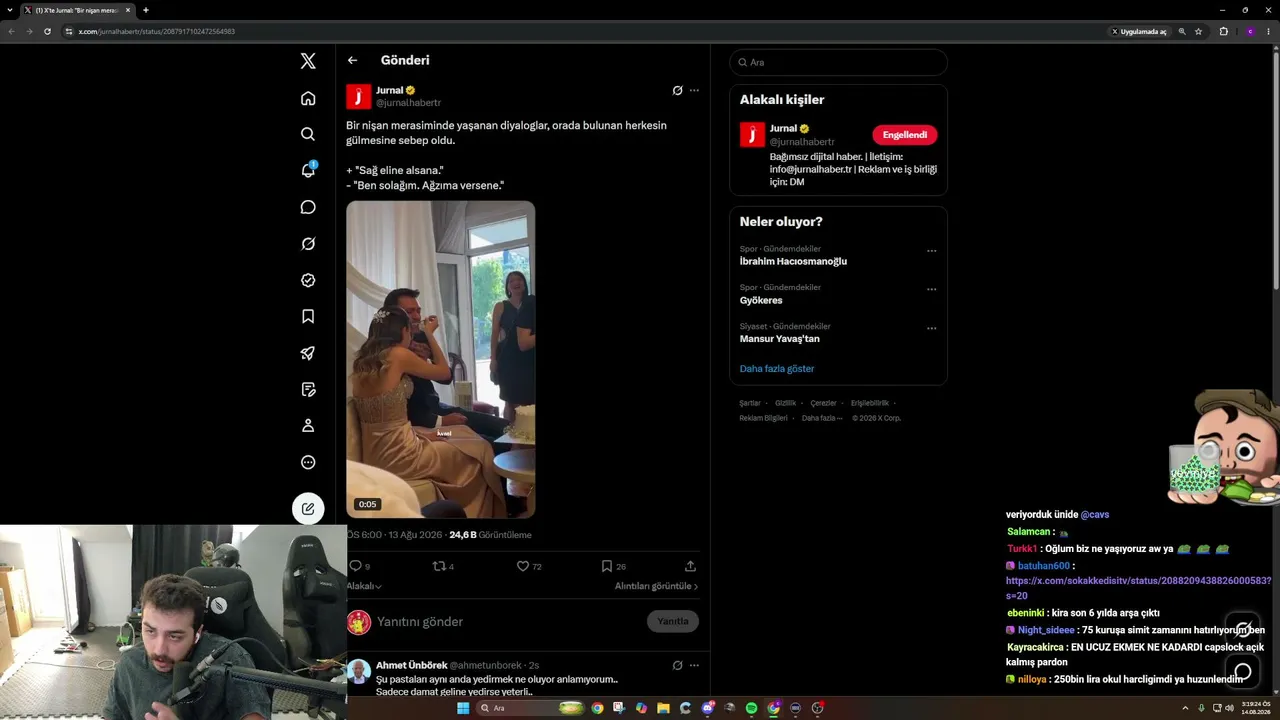The image size is (1280, 720).
Task: Open Alıntıları görüntüle link
Action: (656, 586)
